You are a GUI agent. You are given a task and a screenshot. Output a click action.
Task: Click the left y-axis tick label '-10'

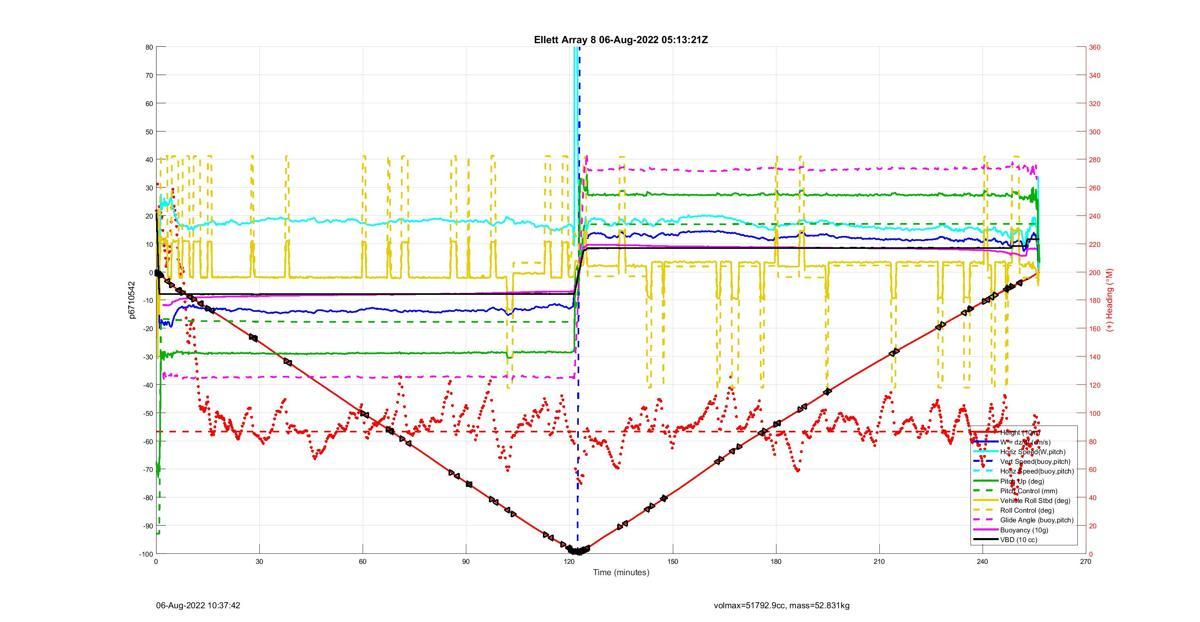click(147, 300)
